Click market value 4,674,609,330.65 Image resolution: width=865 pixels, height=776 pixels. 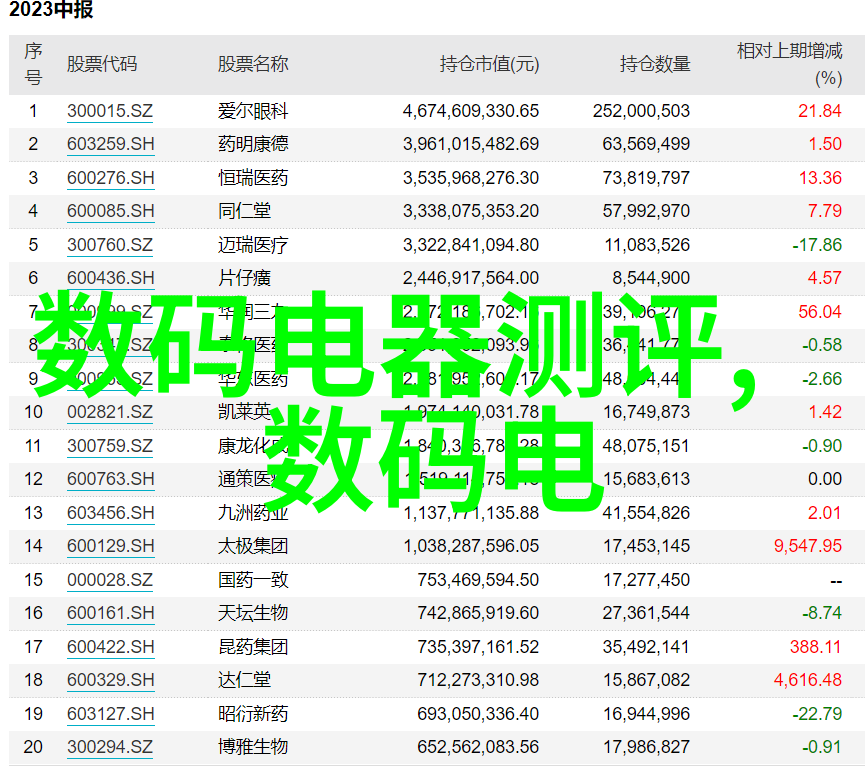(471, 111)
